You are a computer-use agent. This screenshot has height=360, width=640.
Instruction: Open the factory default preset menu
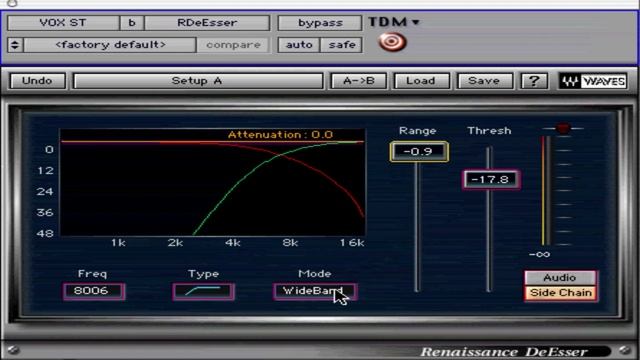110,44
